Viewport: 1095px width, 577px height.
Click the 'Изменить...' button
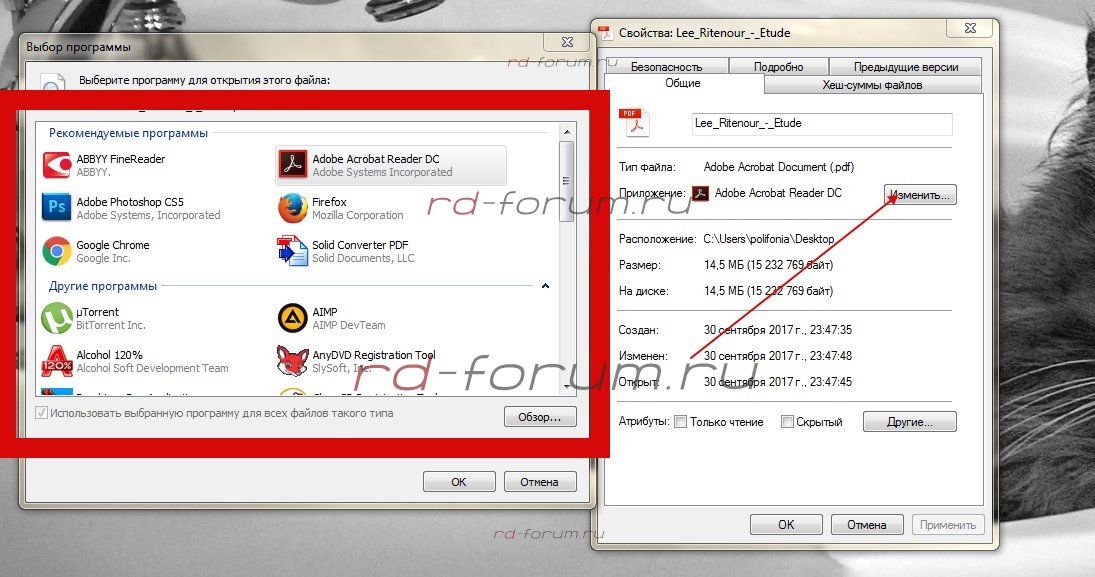tap(920, 194)
